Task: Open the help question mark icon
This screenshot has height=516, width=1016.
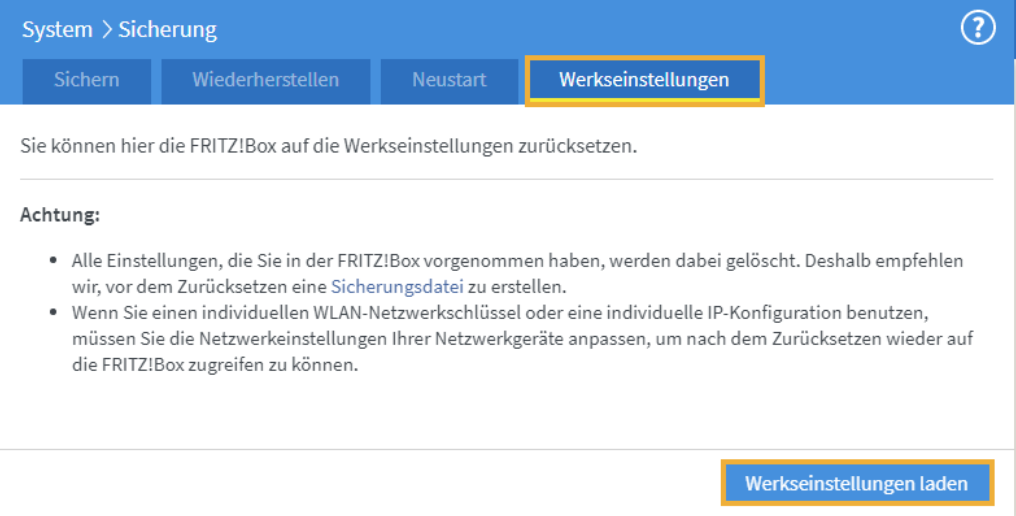Action: [x=978, y=29]
